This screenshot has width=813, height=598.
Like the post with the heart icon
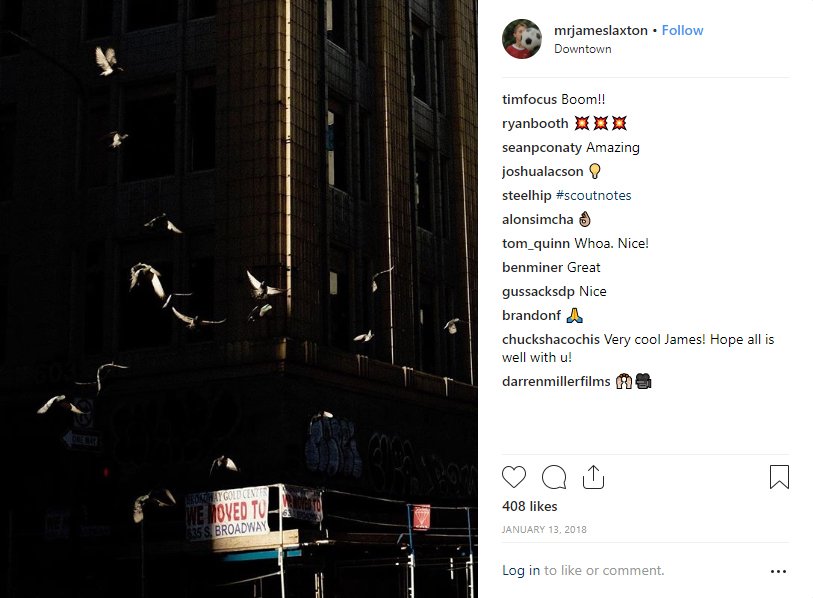coord(514,477)
